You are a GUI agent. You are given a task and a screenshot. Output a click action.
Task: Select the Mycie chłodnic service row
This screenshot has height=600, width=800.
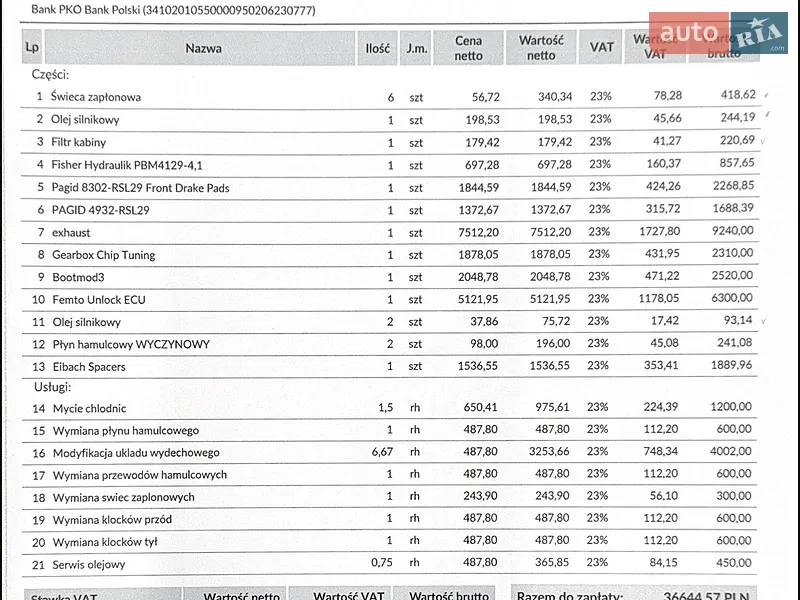point(390,408)
